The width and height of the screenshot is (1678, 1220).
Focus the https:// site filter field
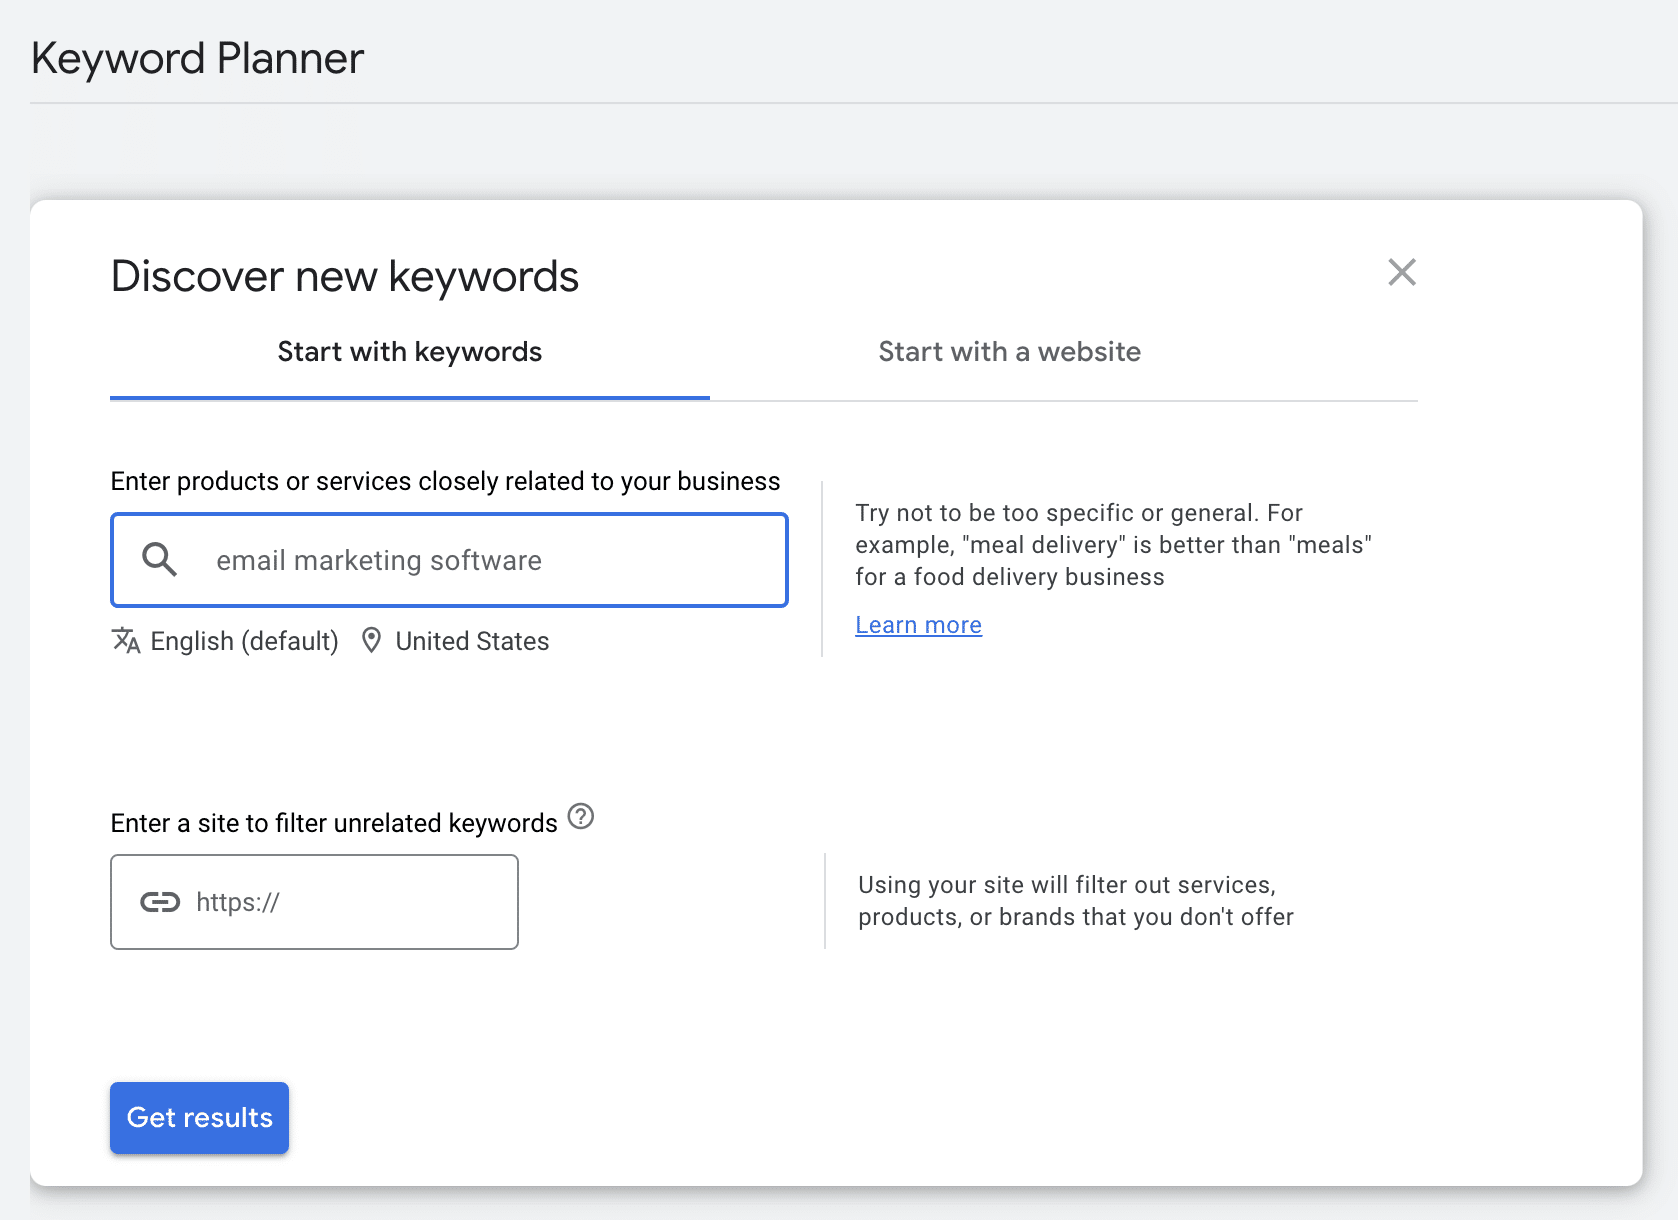[x=314, y=902]
